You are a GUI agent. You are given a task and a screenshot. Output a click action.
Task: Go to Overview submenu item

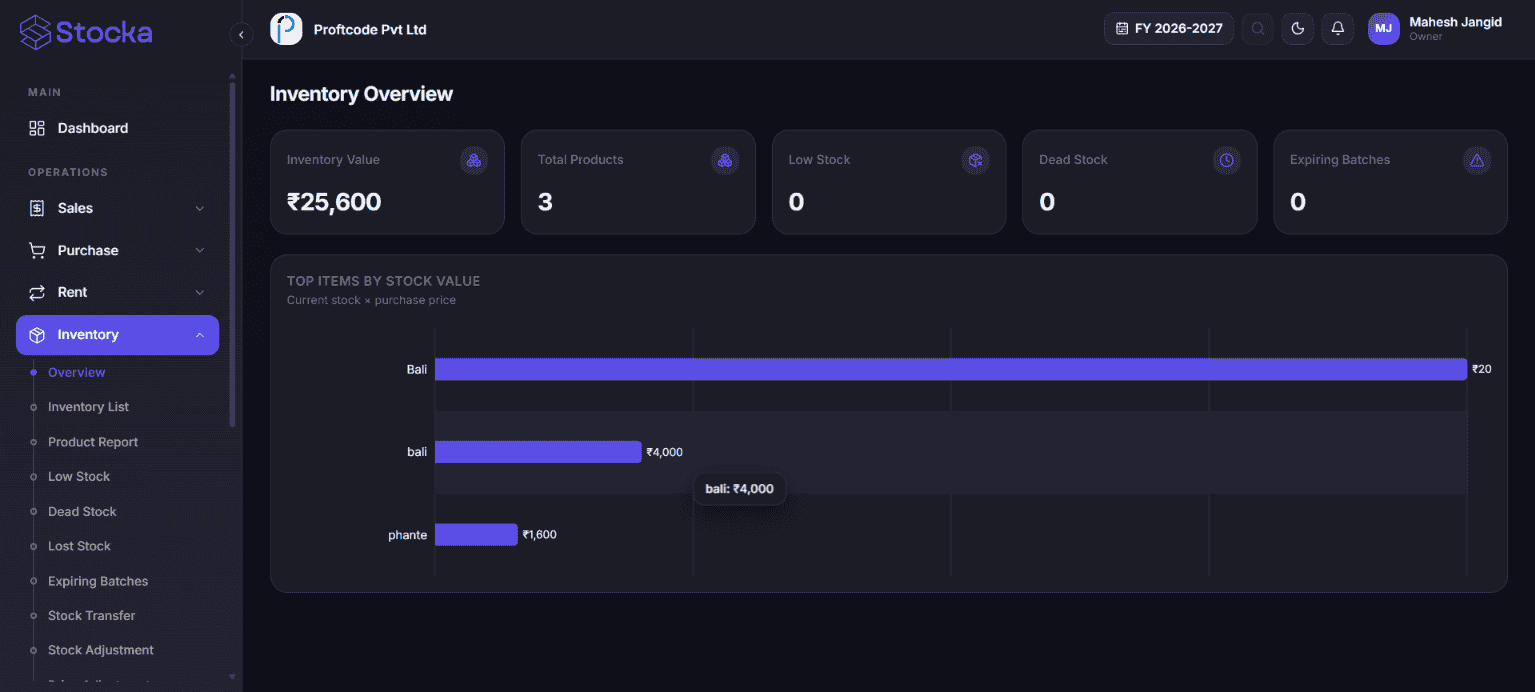pyautogui.click(x=76, y=372)
